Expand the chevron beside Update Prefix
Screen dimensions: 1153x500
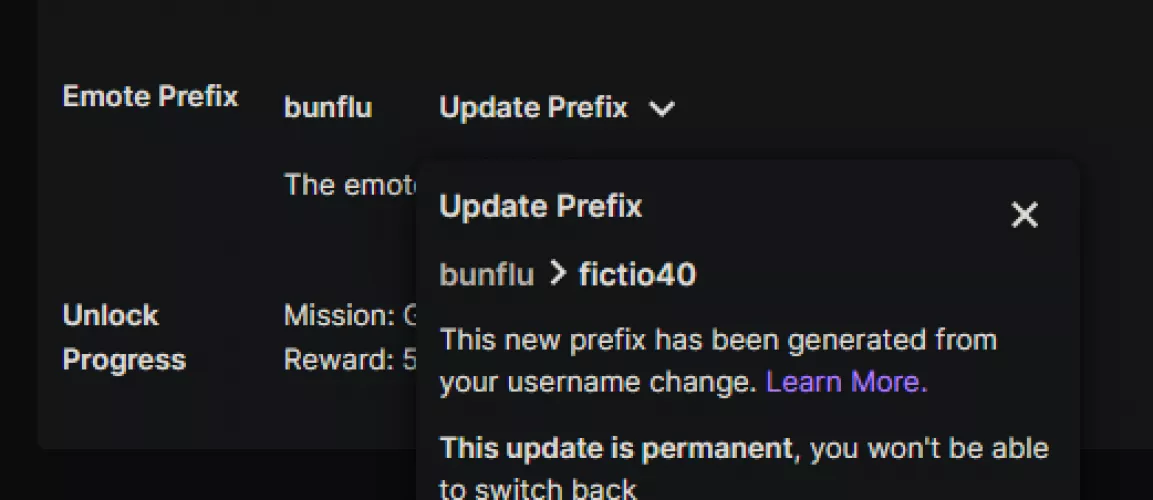point(662,108)
